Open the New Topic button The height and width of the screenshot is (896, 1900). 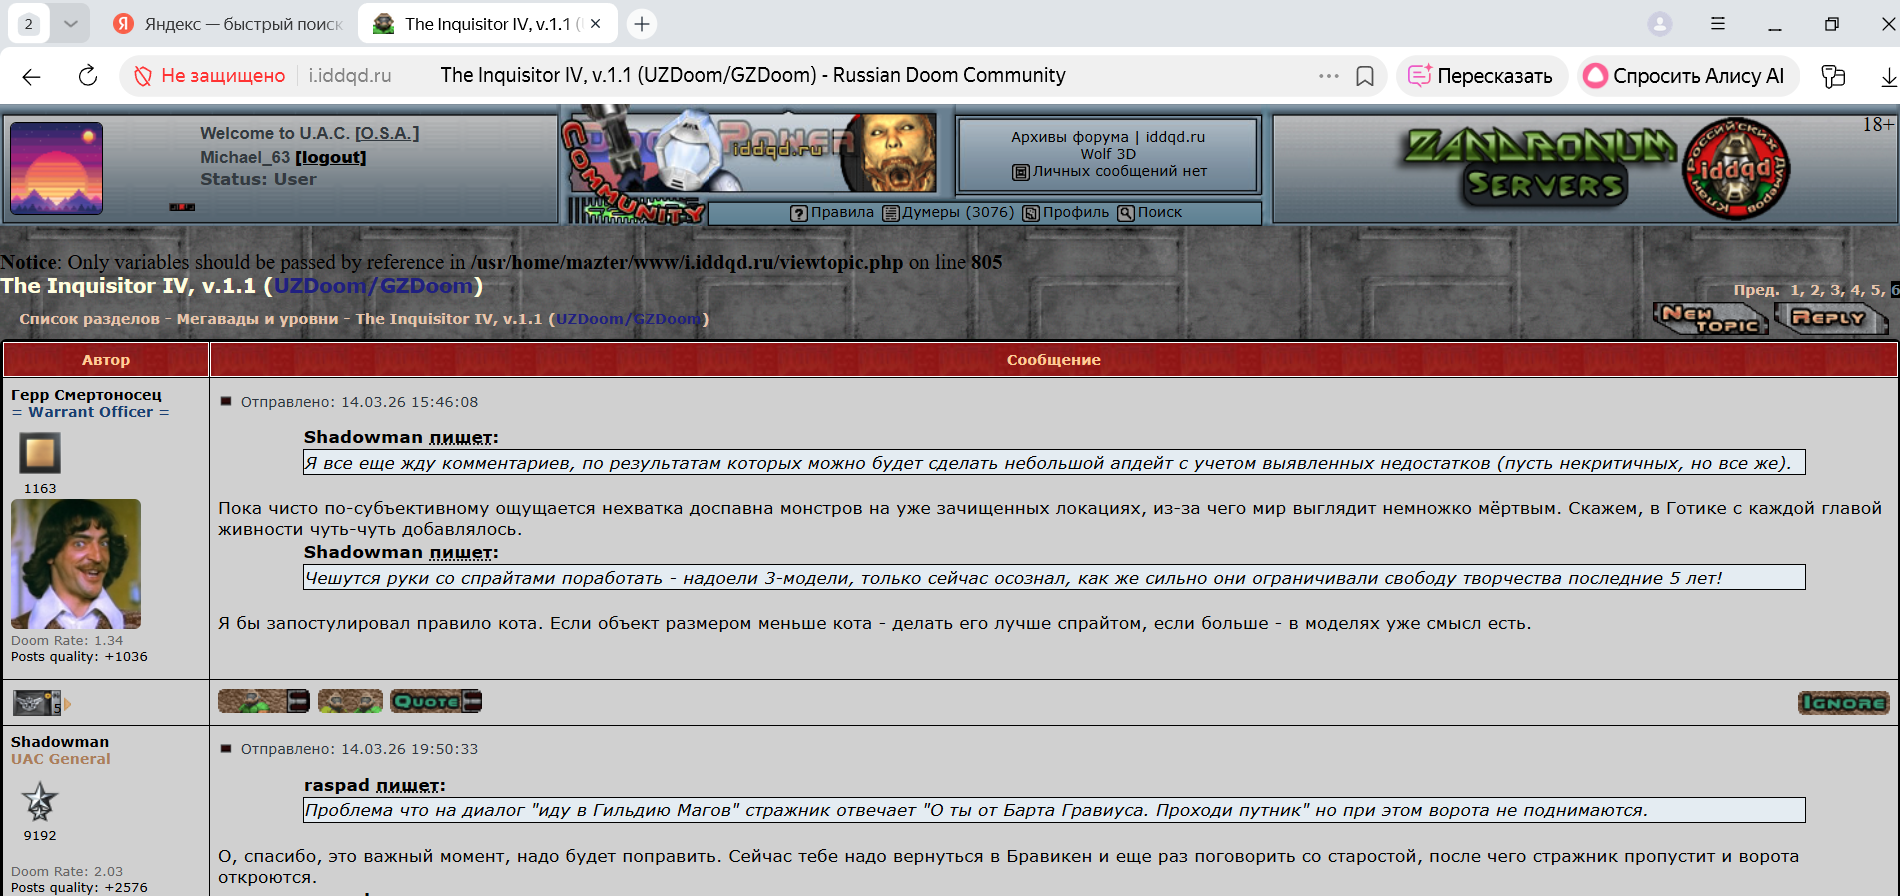pos(1710,319)
